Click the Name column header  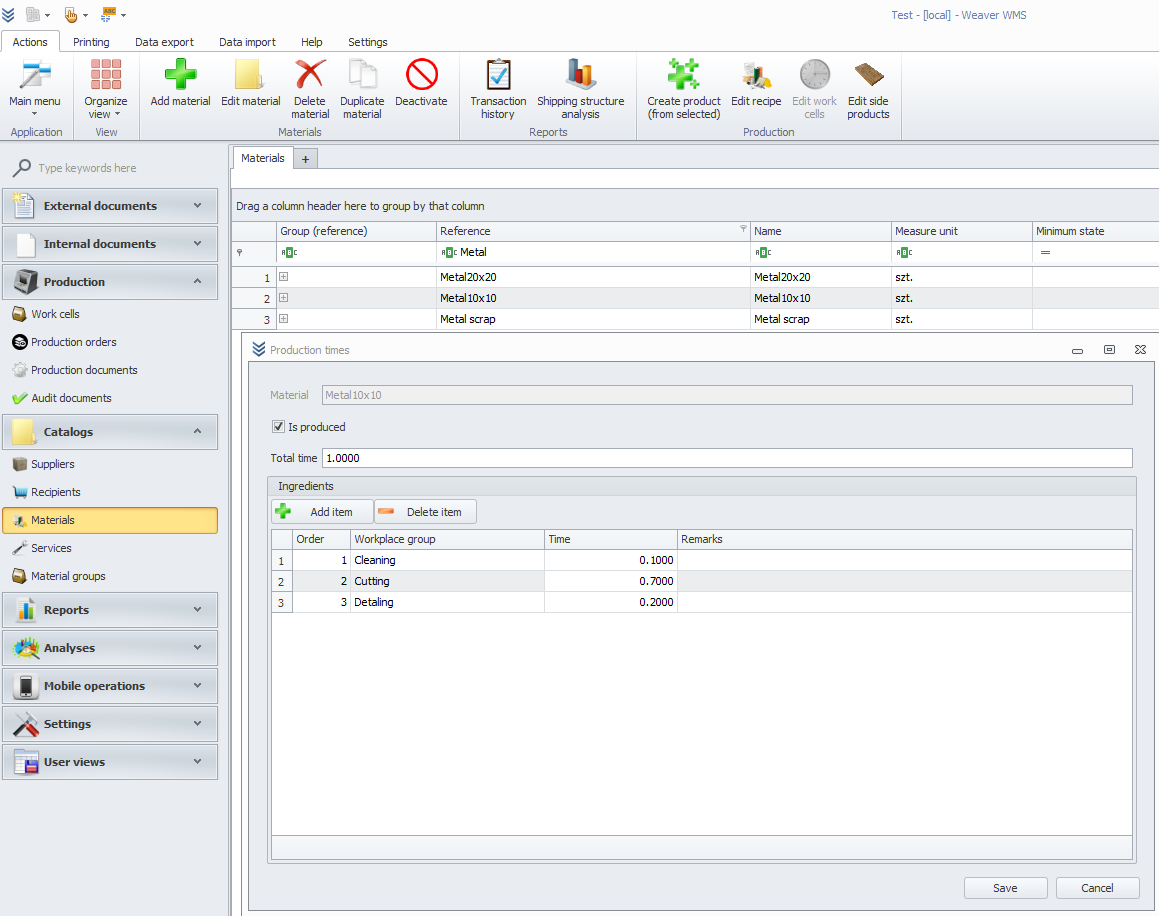(x=821, y=231)
